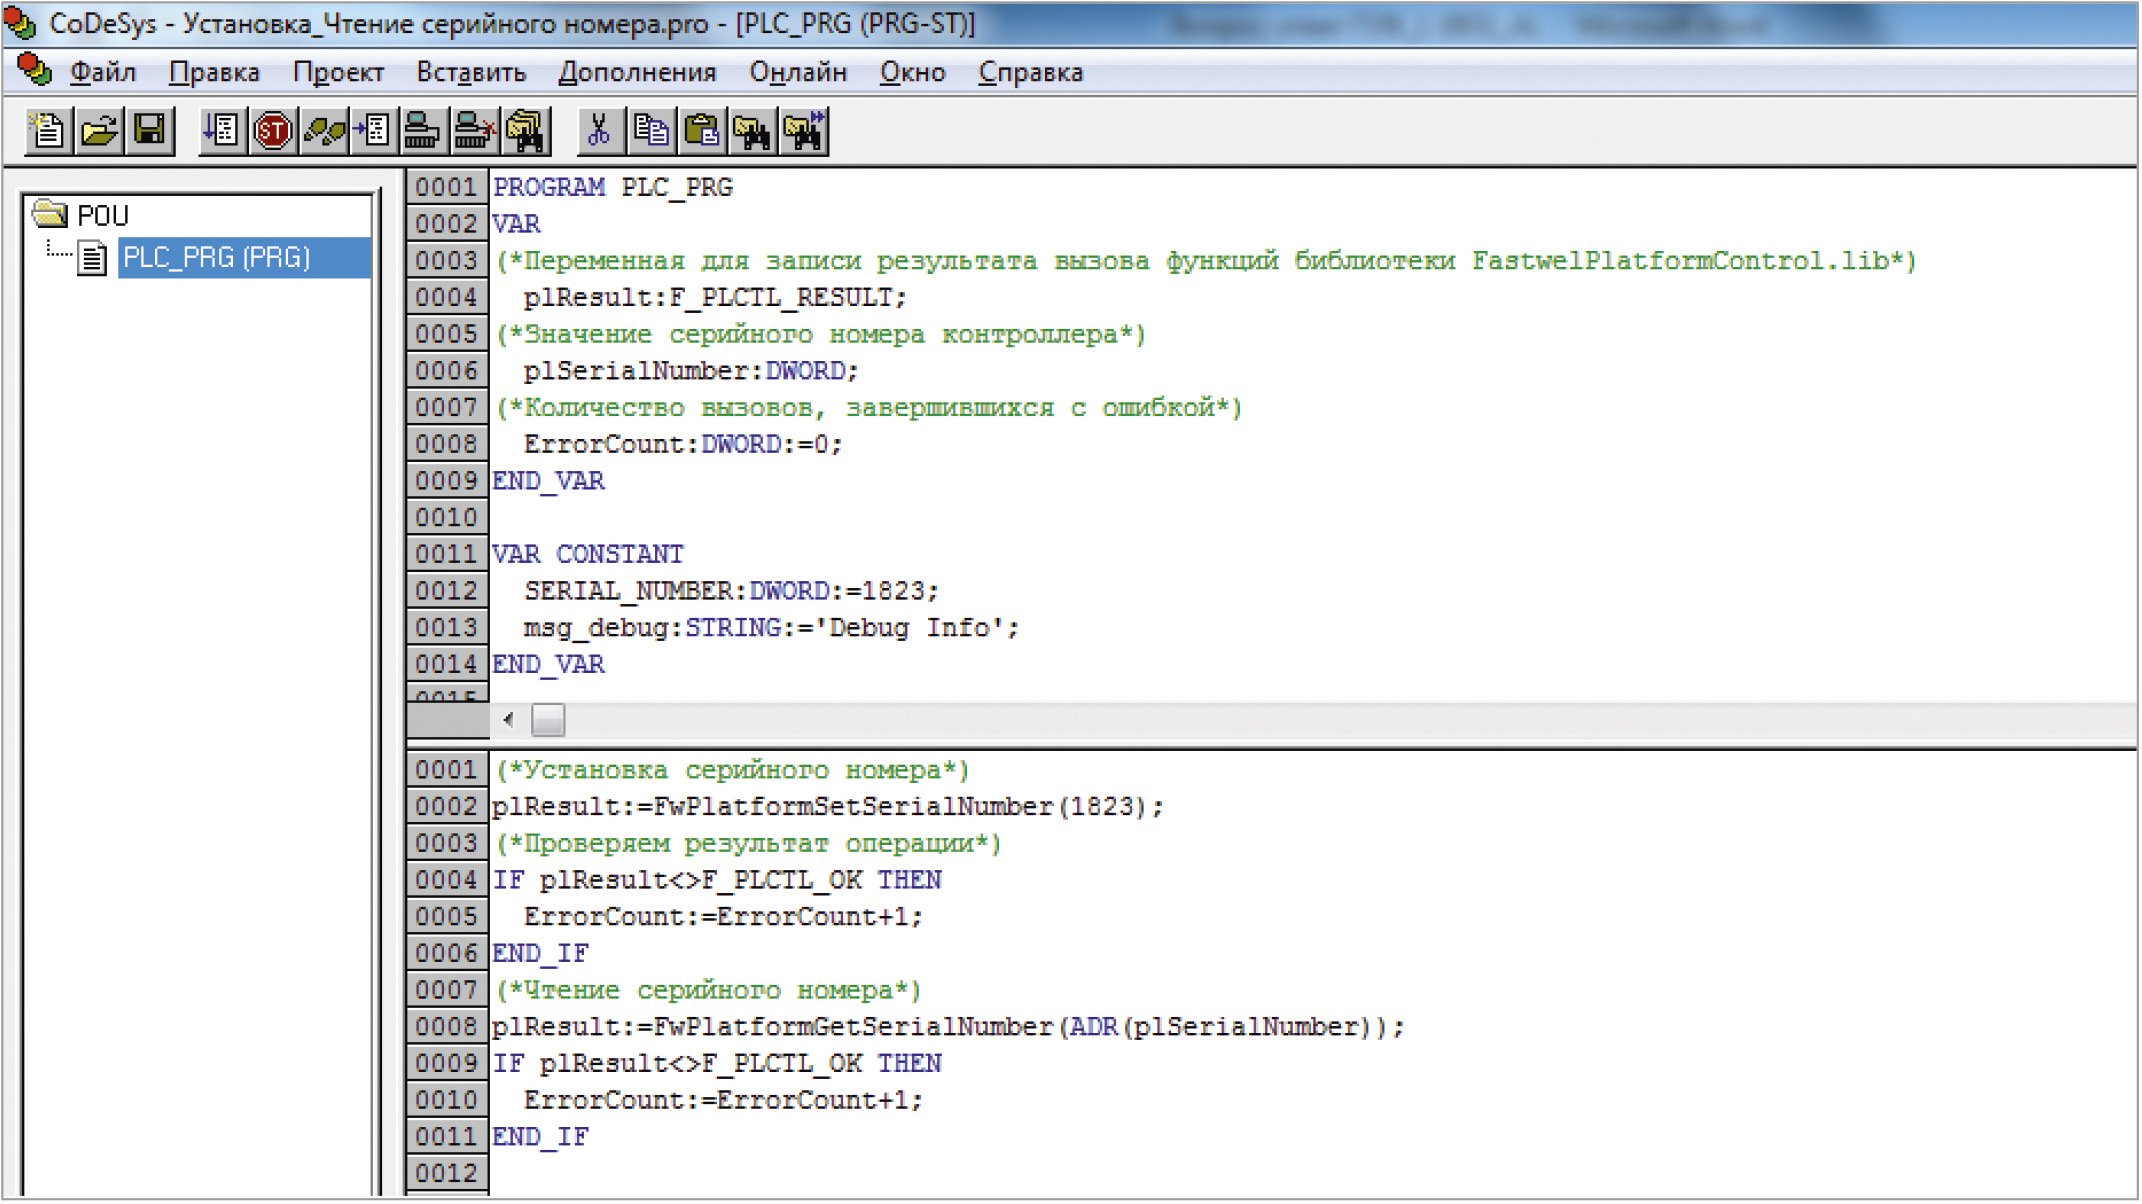Click on 'VAR CONSTANT' line
2142x1204 pixels.
(x=588, y=554)
